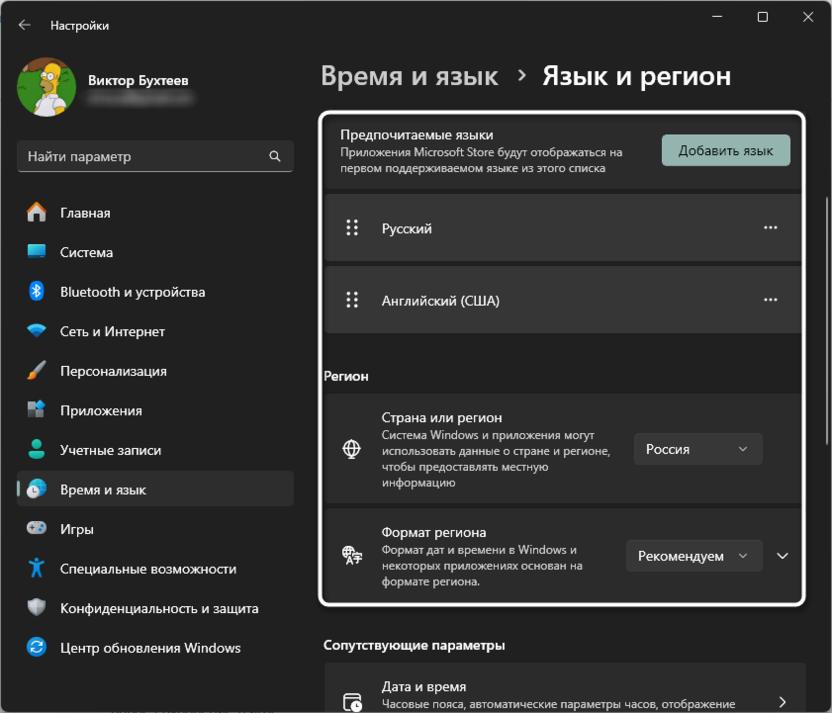Open Bluetooth и устройства section

click(155, 292)
